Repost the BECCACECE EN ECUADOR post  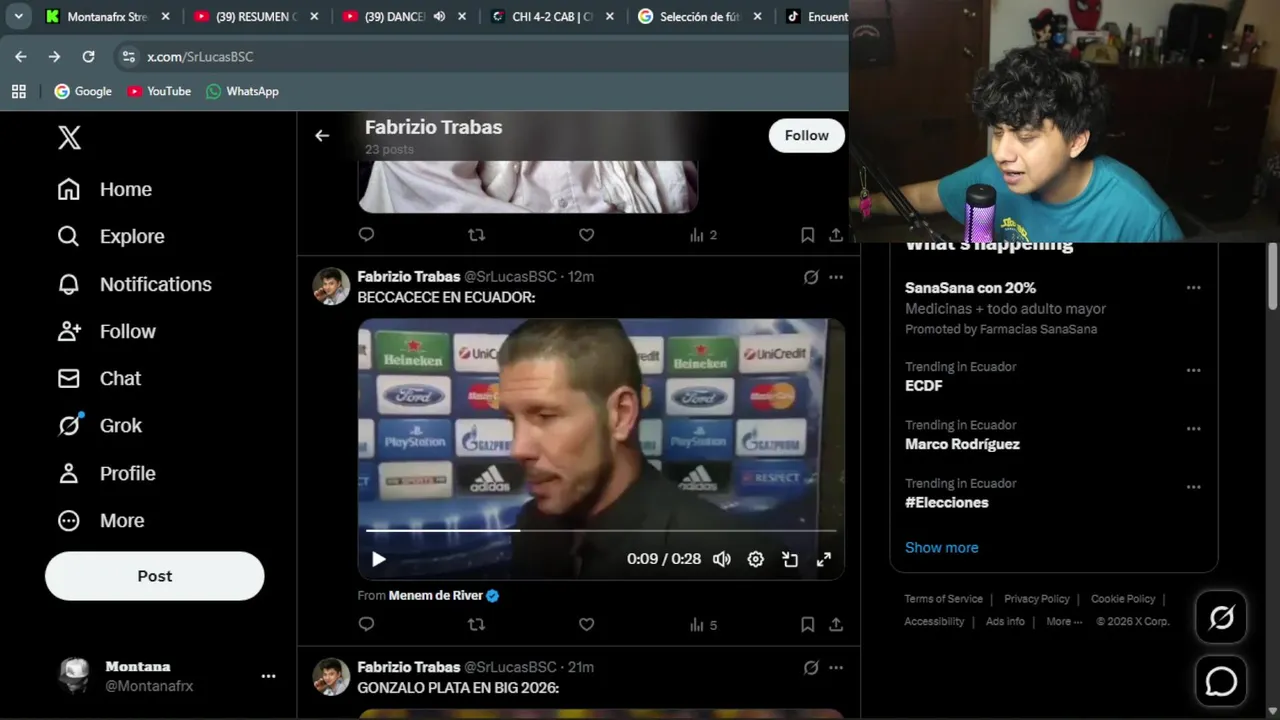[x=476, y=624]
